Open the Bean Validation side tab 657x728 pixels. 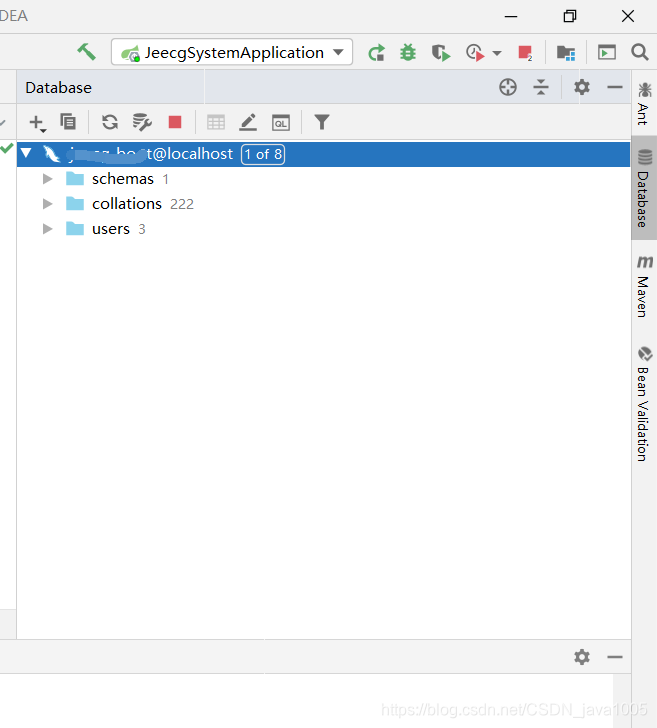(644, 404)
